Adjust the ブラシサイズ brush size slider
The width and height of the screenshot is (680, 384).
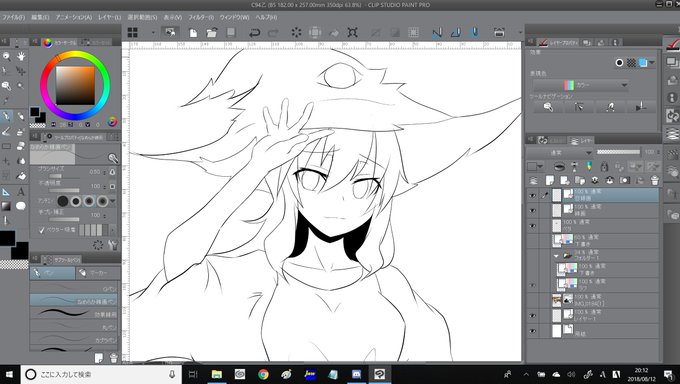pyautogui.click(x=64, y=176)
